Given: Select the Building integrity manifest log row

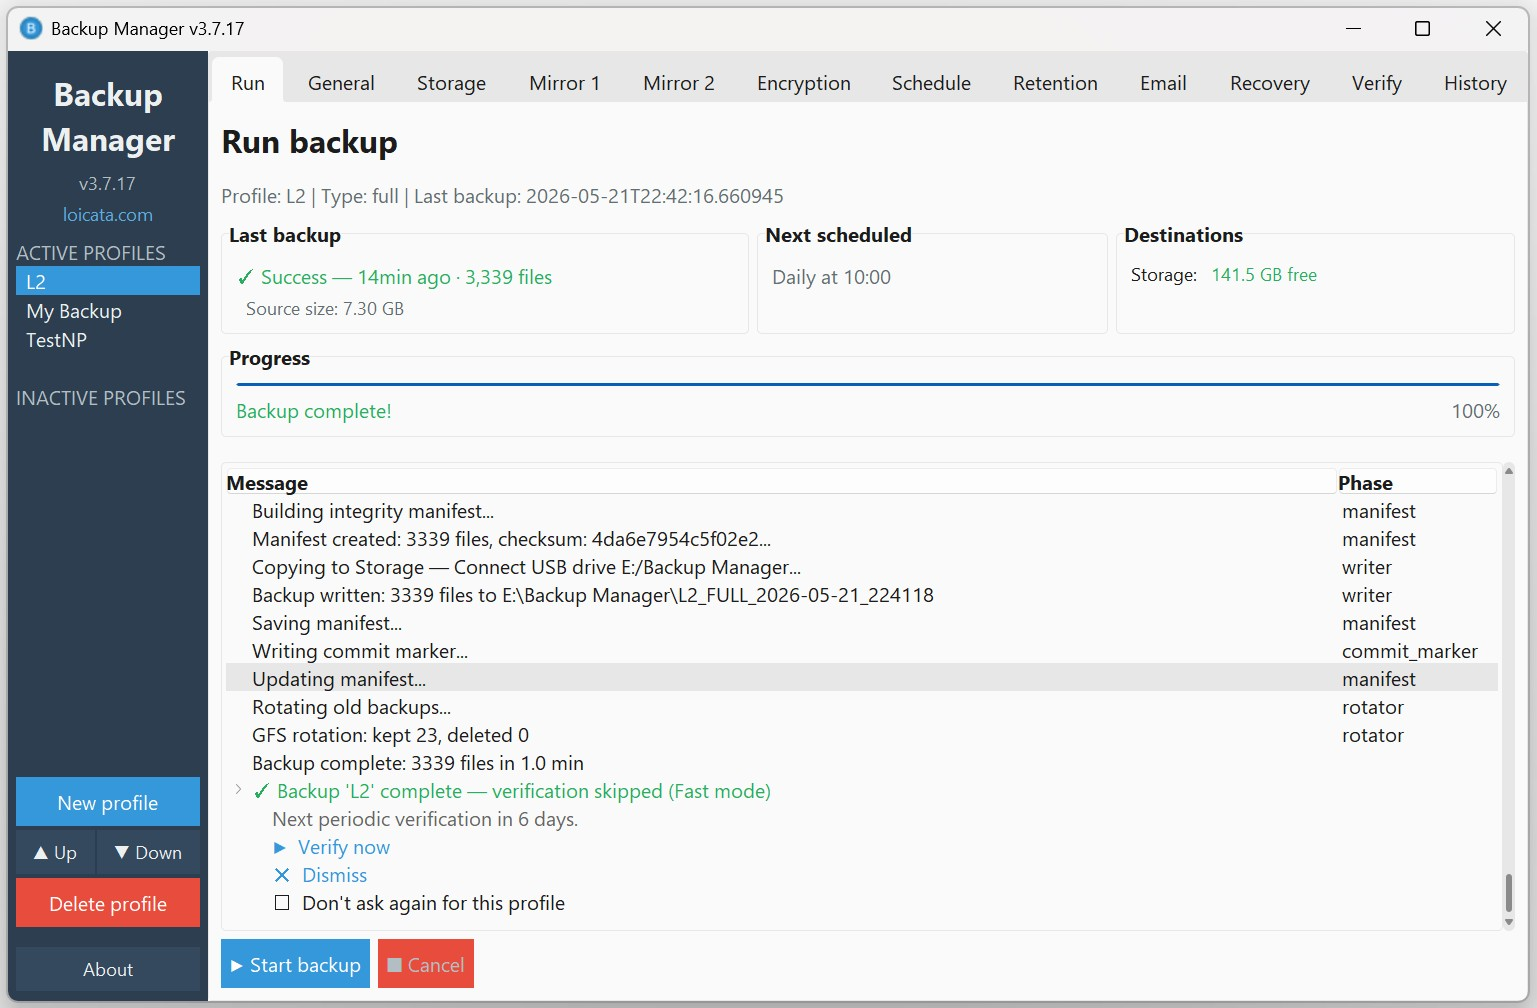Looking at the screenshot, I should (x=862, y=511).
